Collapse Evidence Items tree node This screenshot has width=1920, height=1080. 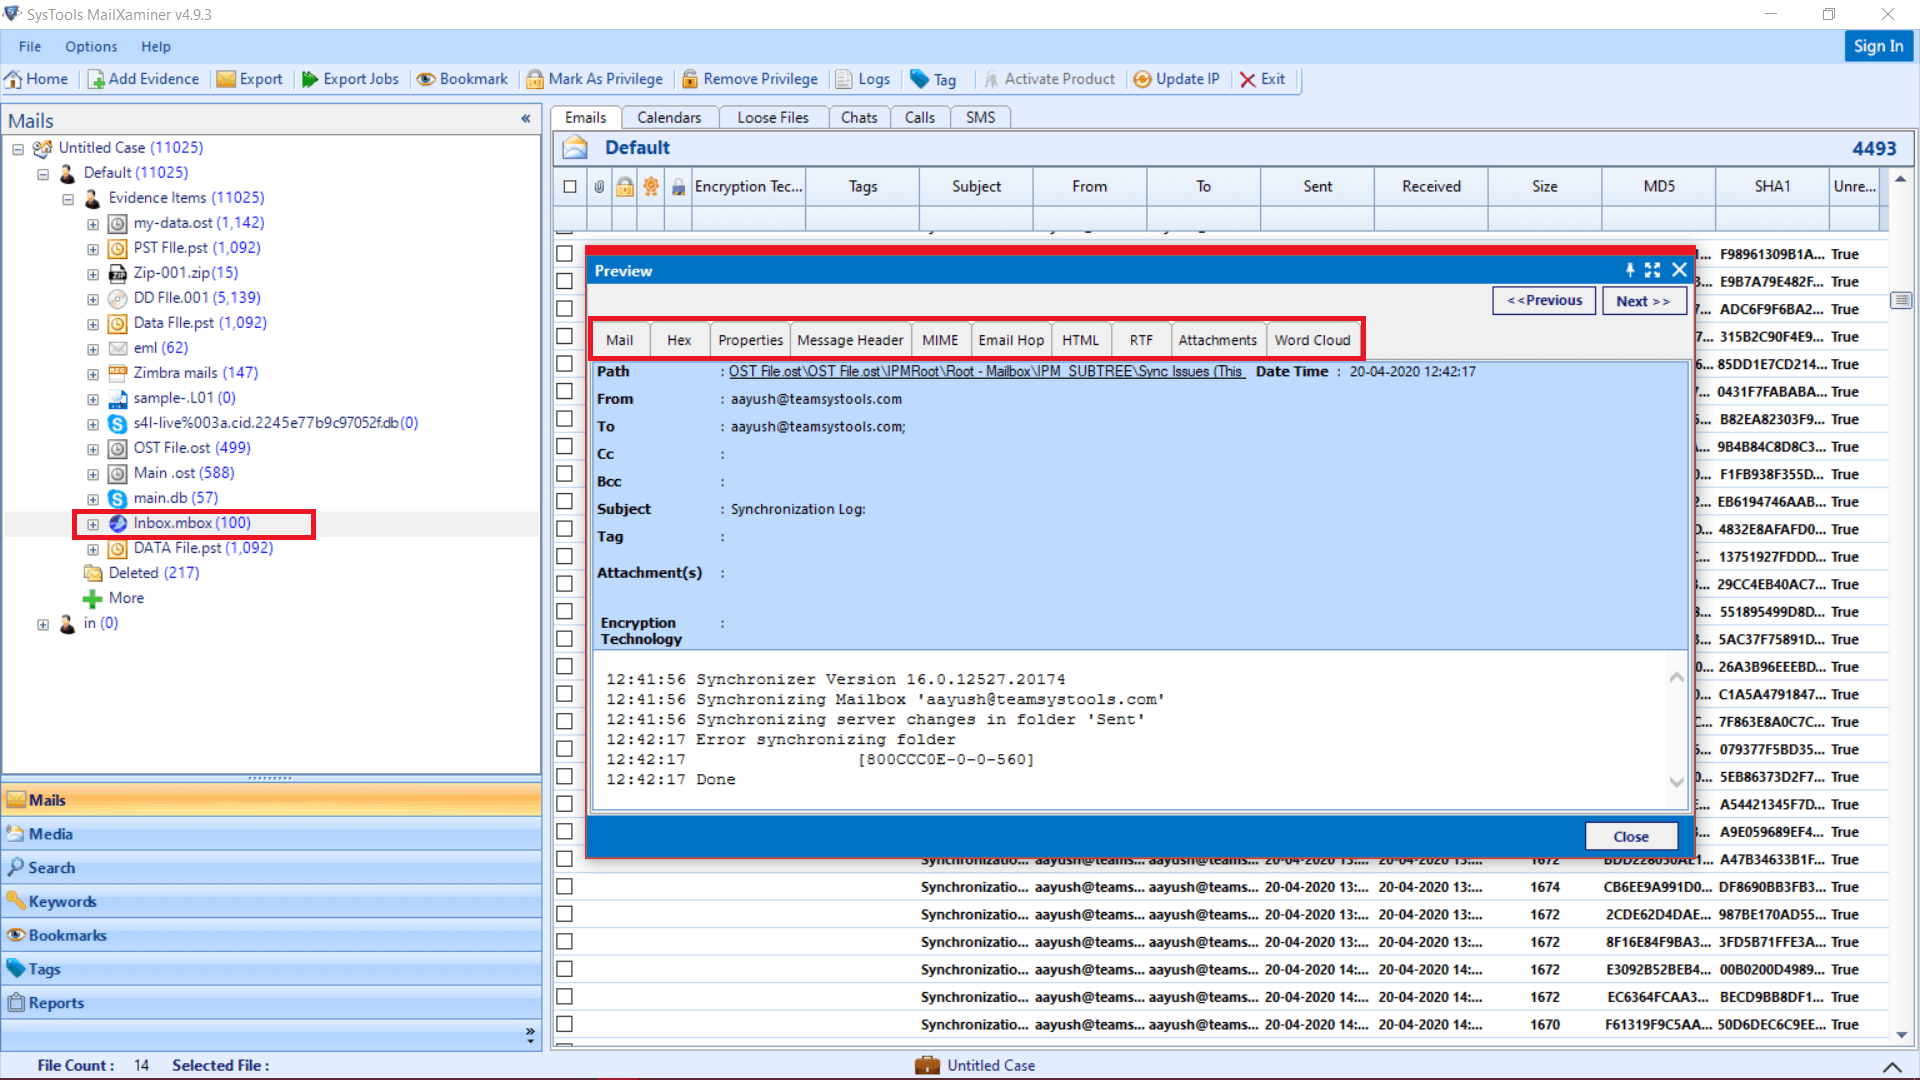(x=68, y=199)
